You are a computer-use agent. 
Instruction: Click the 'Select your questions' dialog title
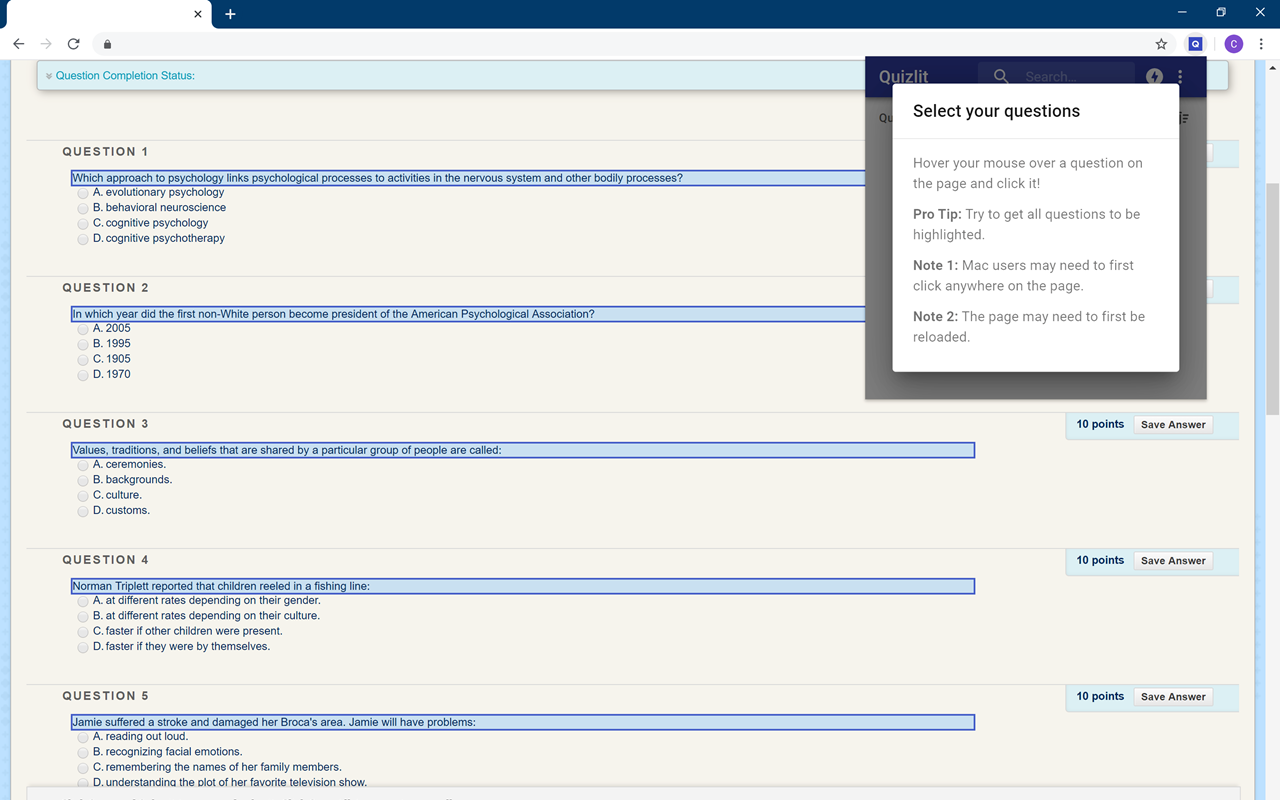coord(996,111)
